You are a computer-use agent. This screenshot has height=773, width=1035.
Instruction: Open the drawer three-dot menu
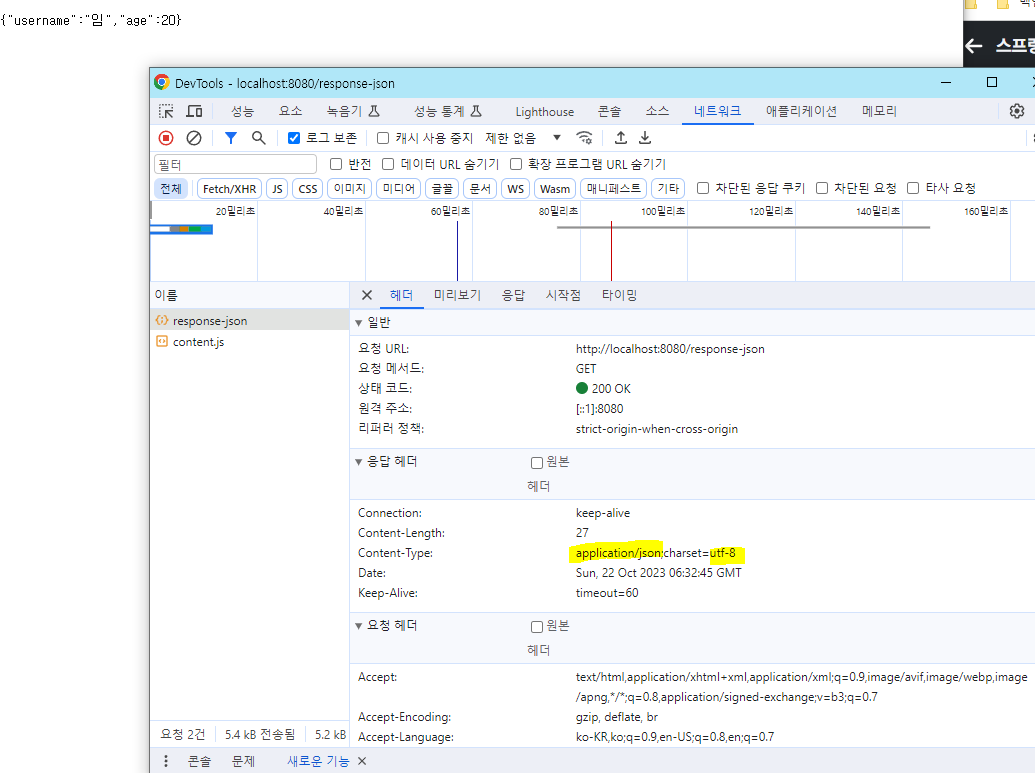pyautogui.click(x=166, y=761)
